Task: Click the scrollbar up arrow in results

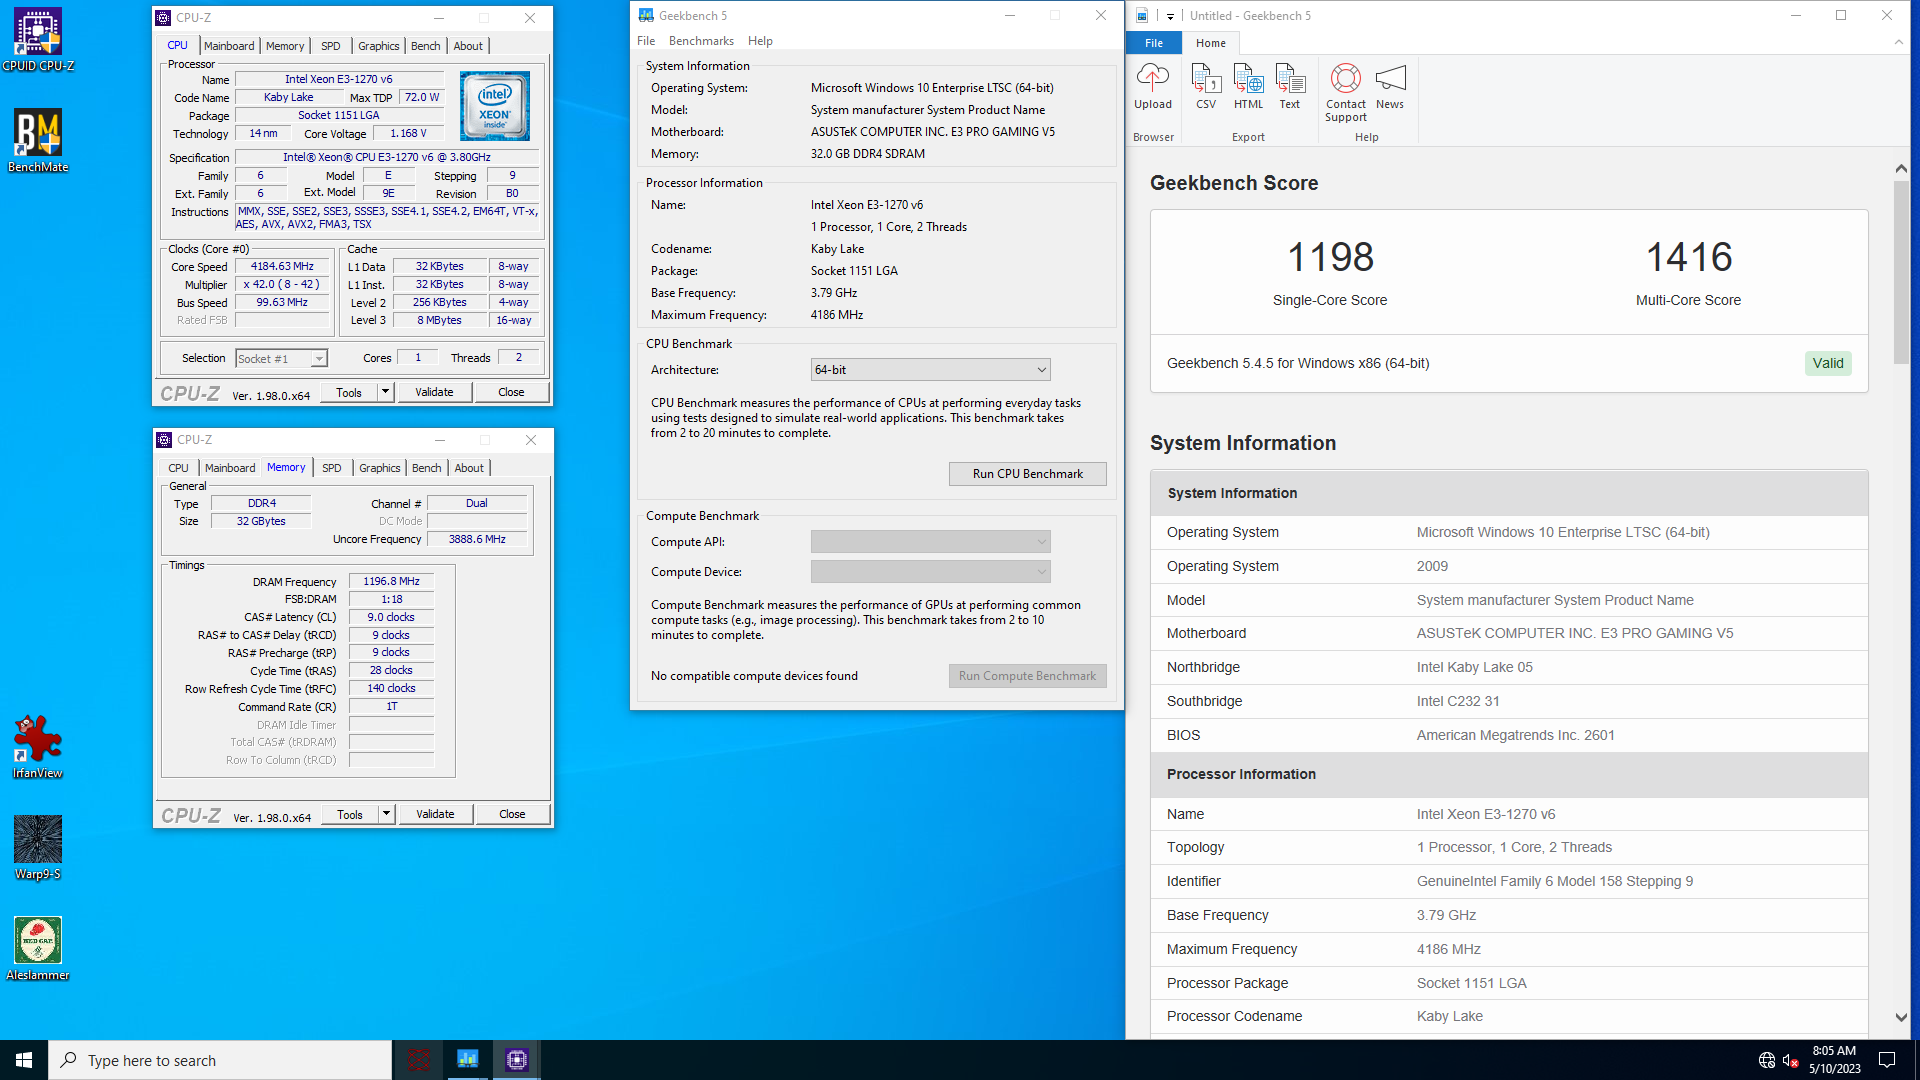Action: 1901,168
